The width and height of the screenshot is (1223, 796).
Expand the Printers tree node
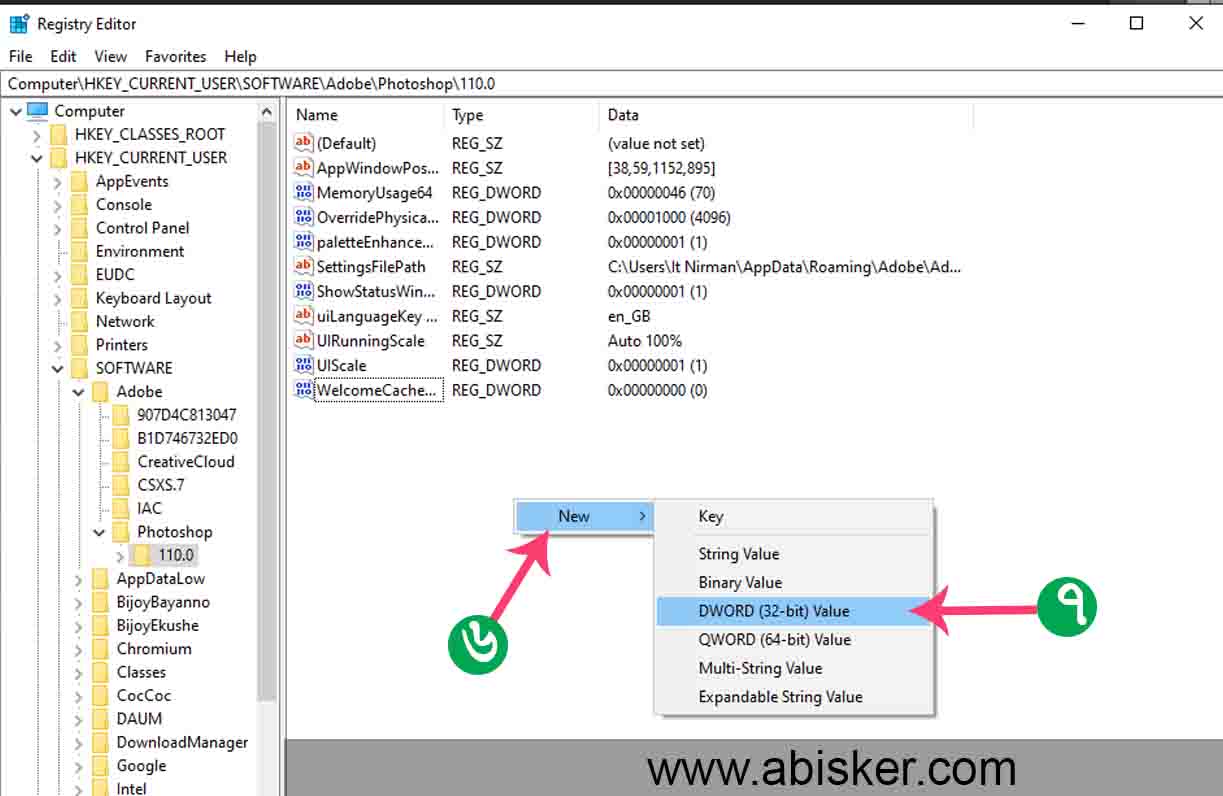pos(57,345)
